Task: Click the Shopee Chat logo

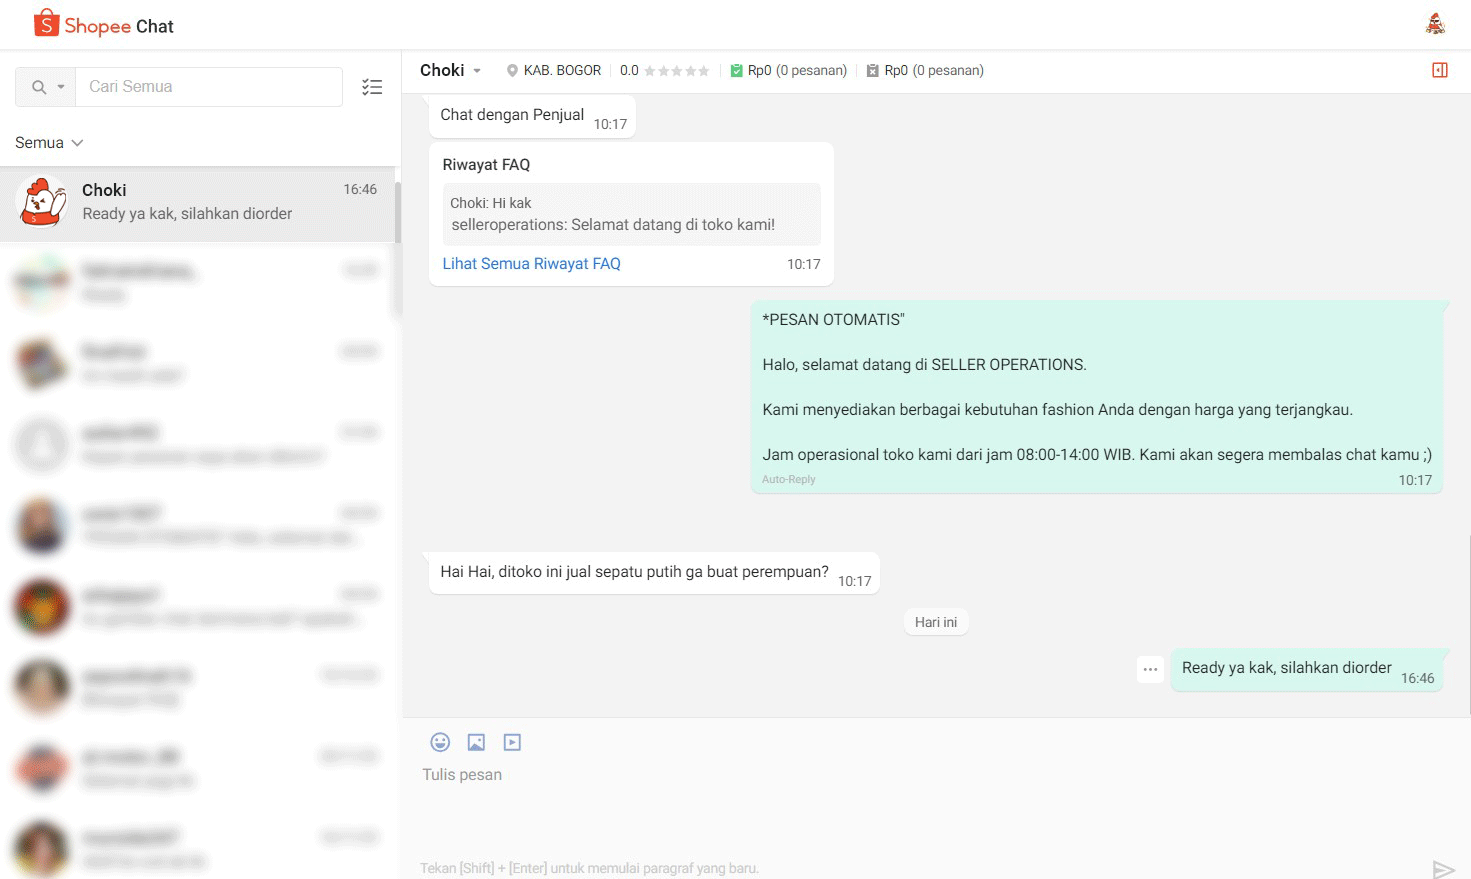Action: [x=103, y=24]
